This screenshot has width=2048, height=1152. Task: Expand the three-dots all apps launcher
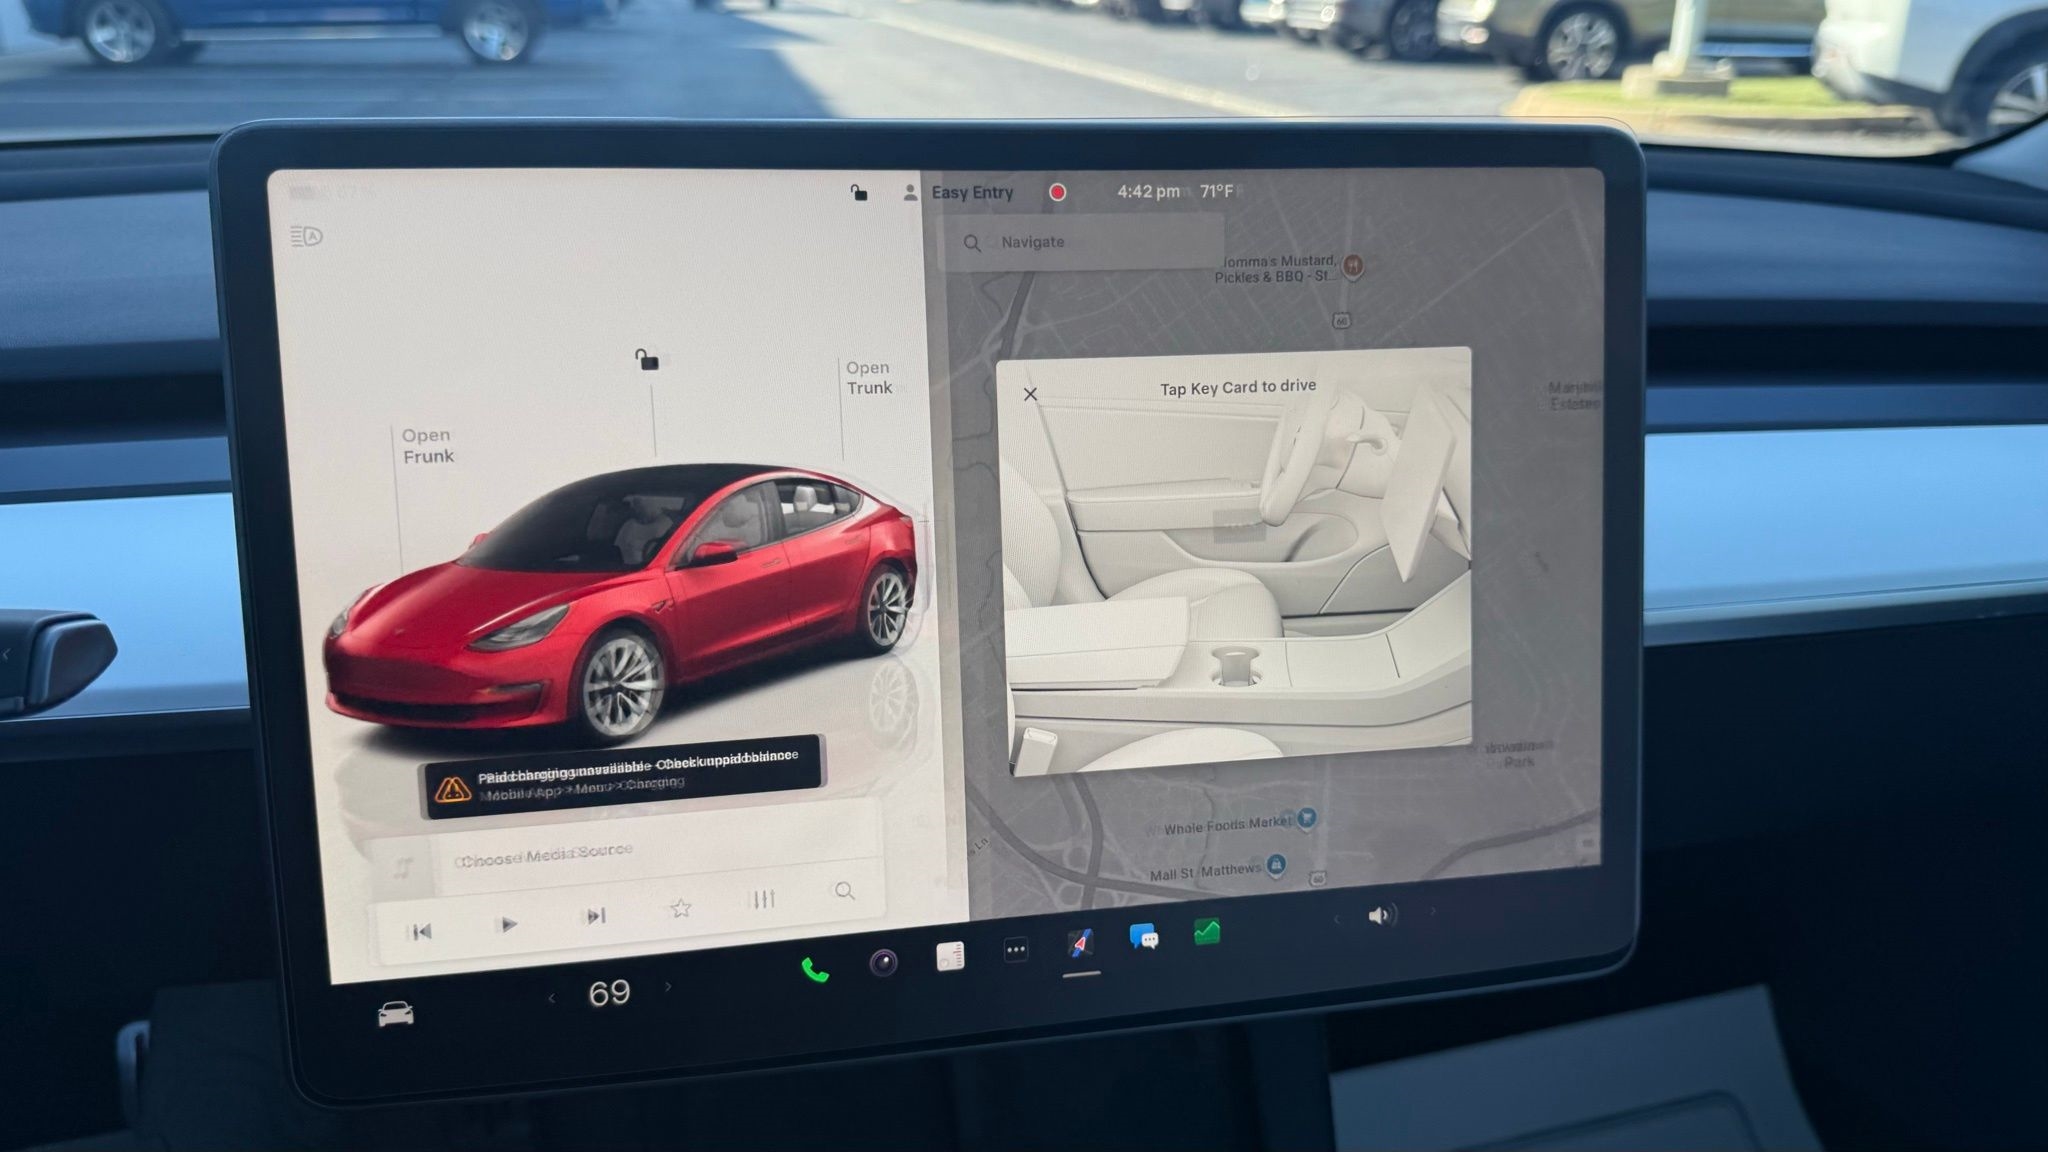pos(1015,950)
